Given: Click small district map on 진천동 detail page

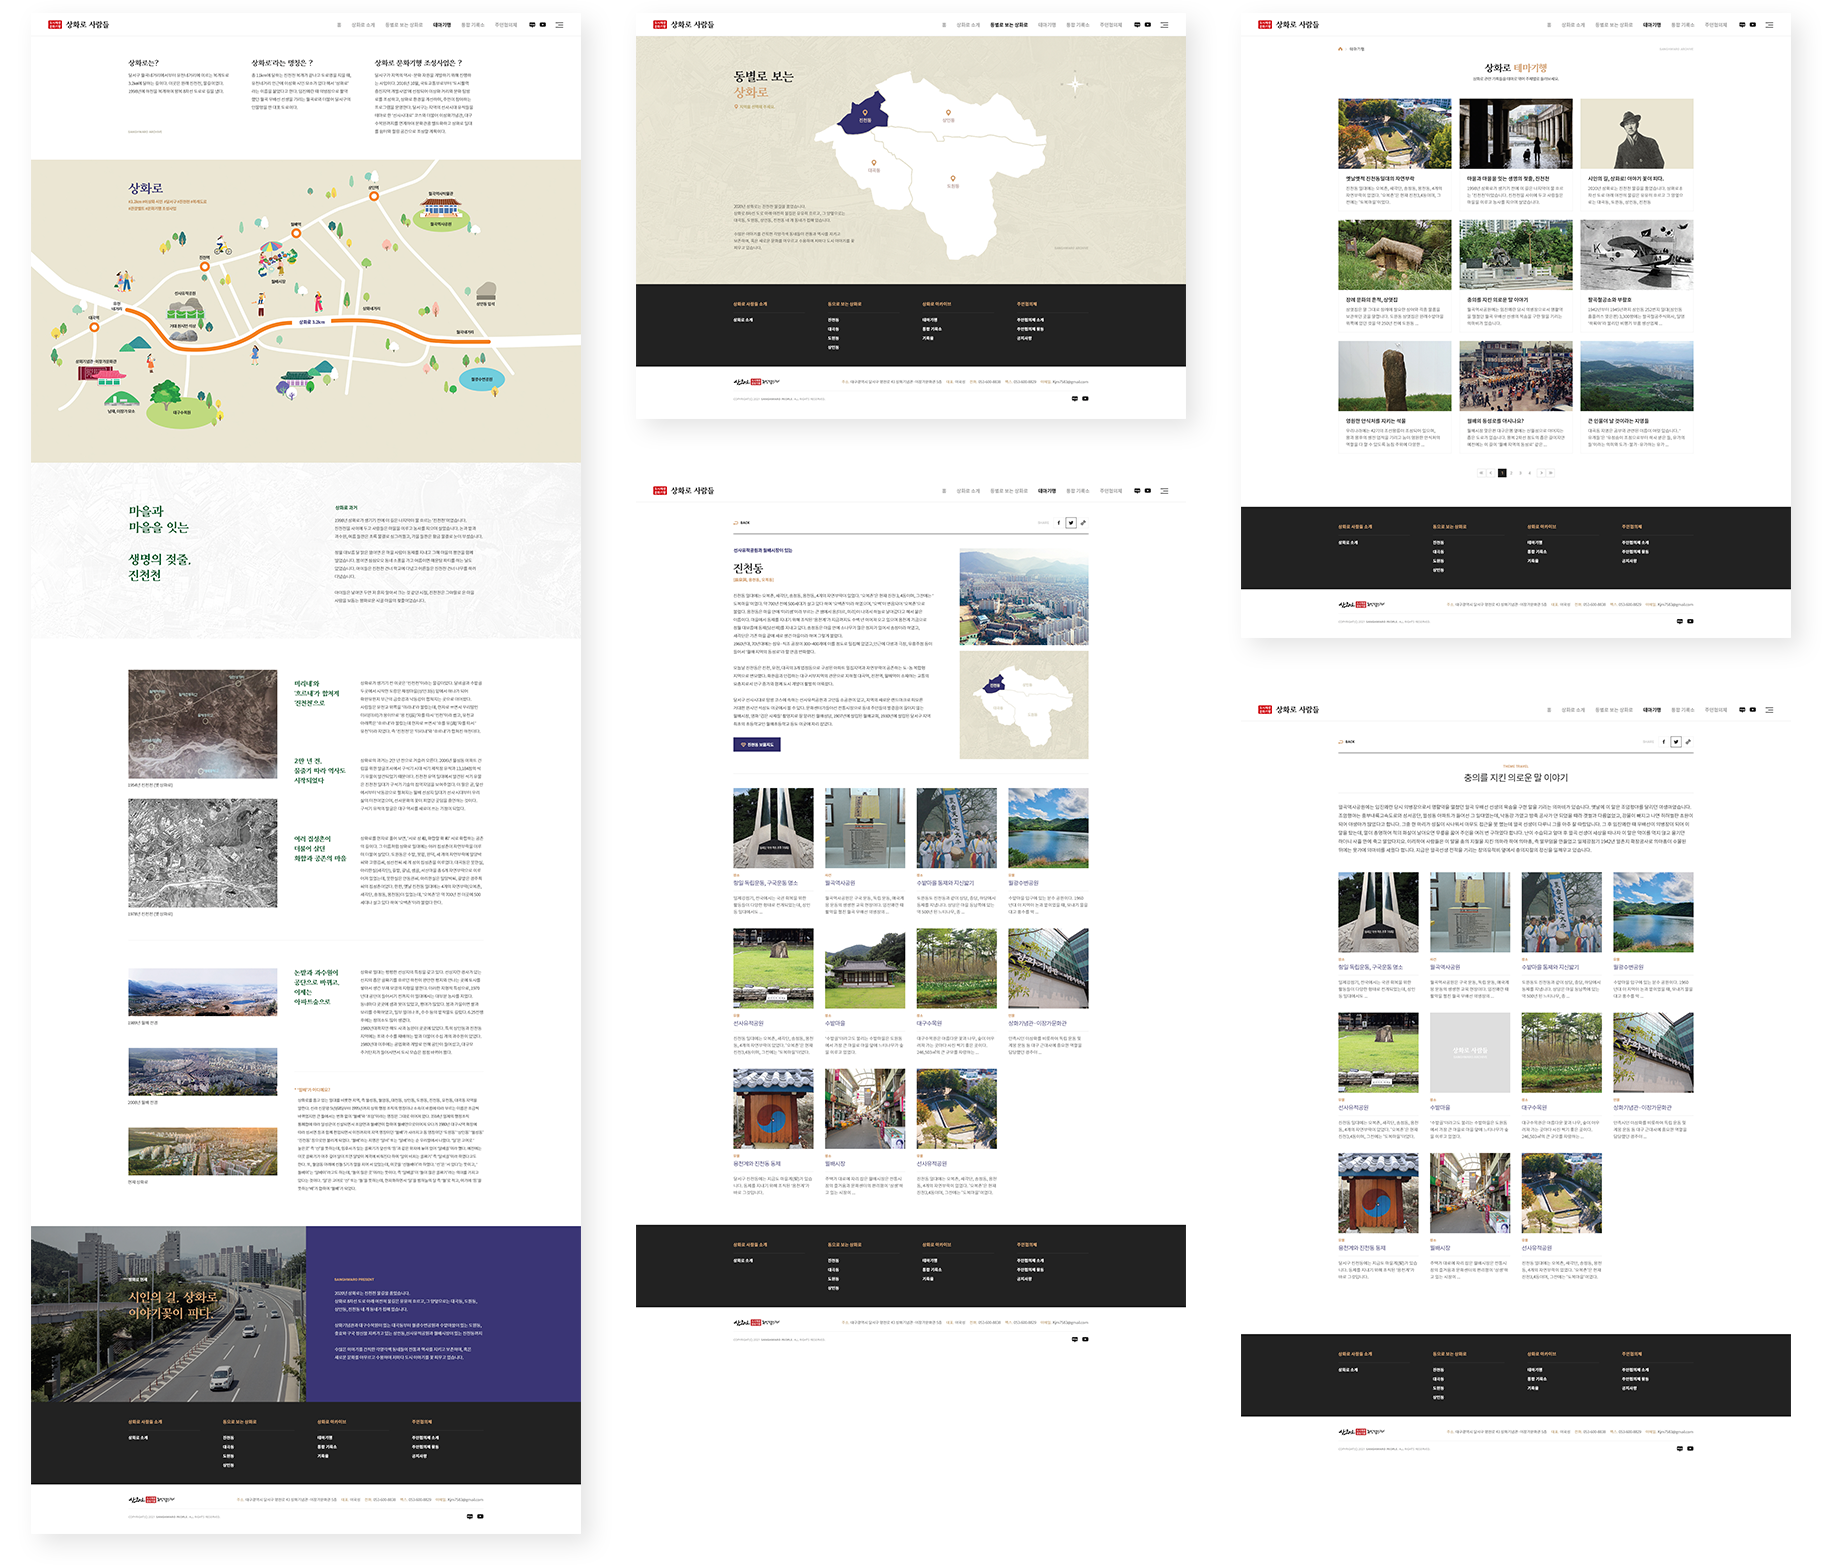Looking at the screenshot, I should 1023,705.
